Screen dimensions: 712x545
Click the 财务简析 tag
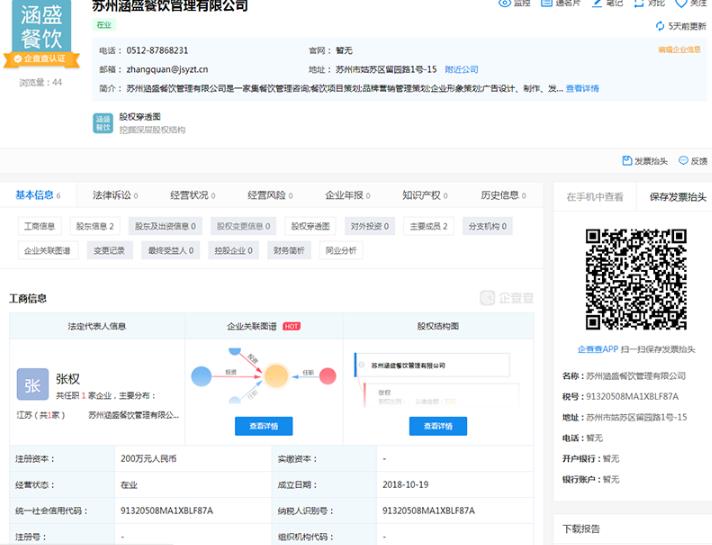[289, 251]
